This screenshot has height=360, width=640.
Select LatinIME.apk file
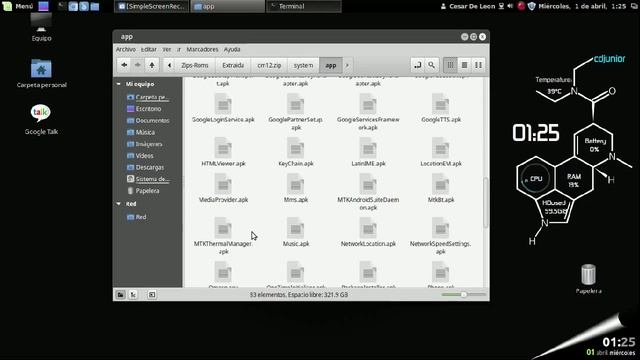(368, 152)
